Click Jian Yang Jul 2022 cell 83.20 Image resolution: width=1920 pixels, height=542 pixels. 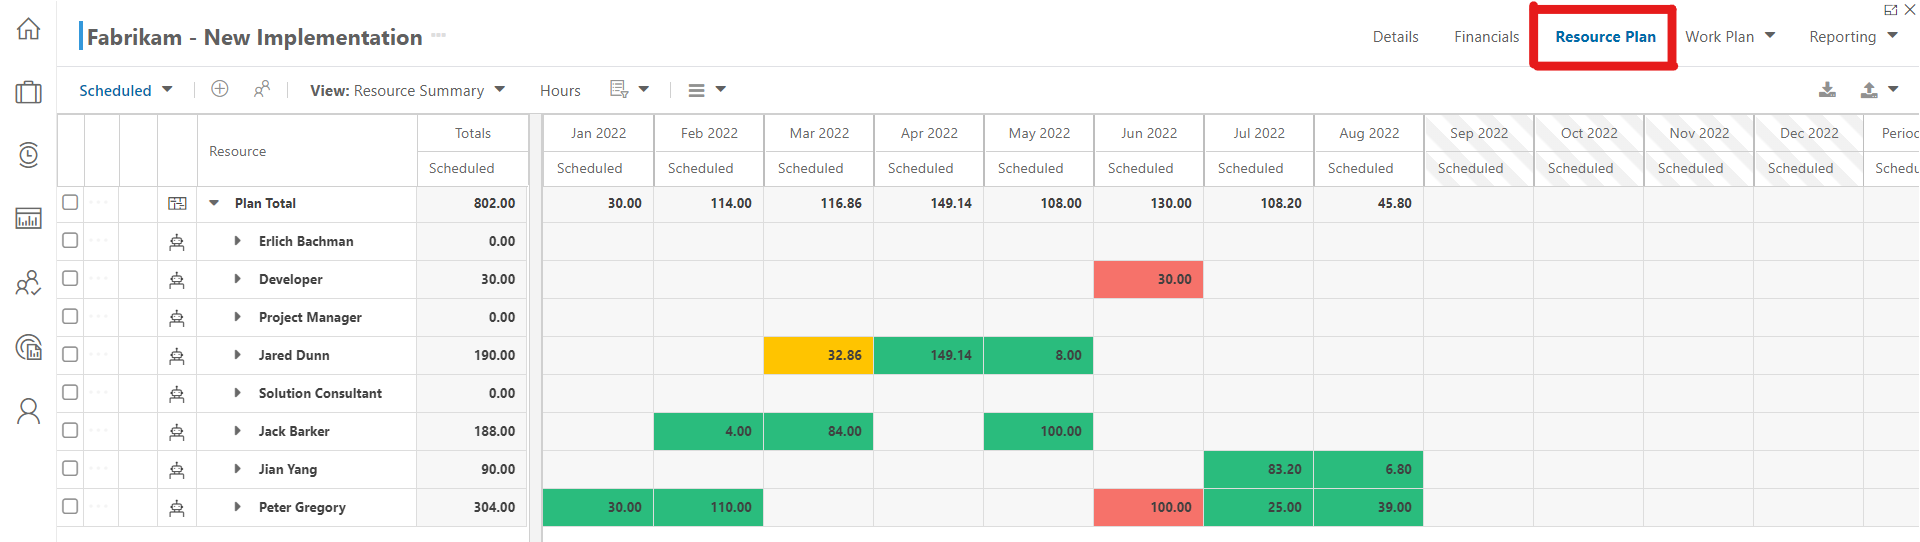[1258, 469]
